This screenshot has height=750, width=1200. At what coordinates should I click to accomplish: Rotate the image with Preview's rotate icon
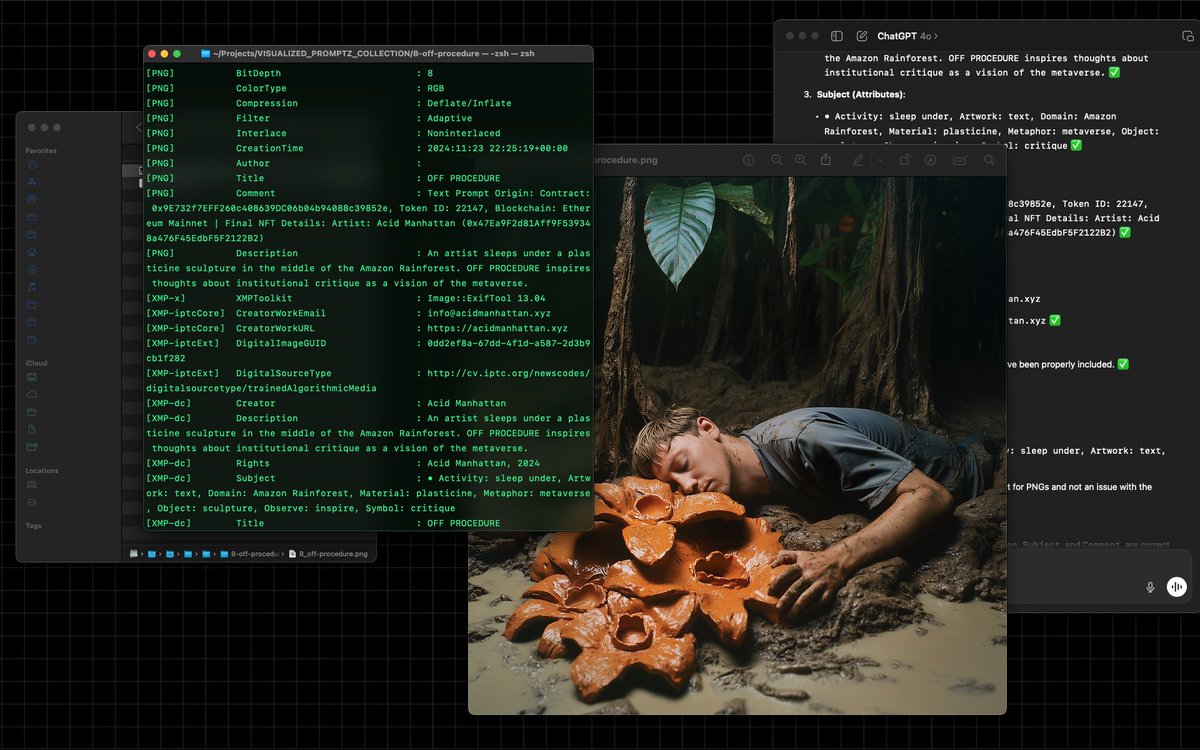pos(904,160)
